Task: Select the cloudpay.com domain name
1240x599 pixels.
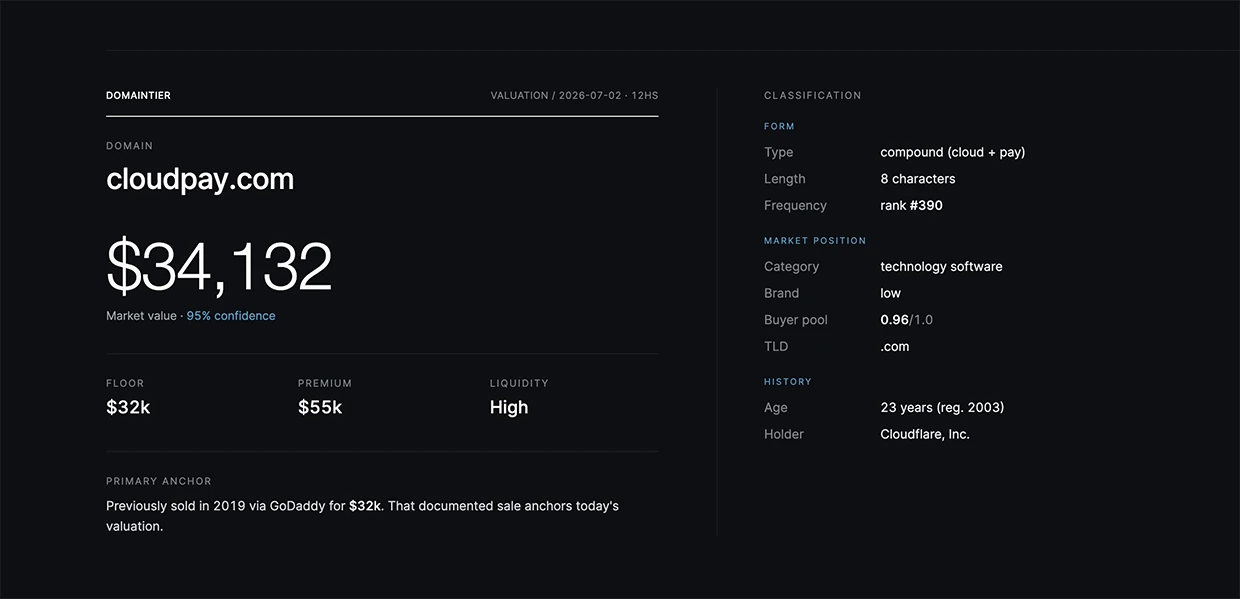Action: (x=200, y=180)
